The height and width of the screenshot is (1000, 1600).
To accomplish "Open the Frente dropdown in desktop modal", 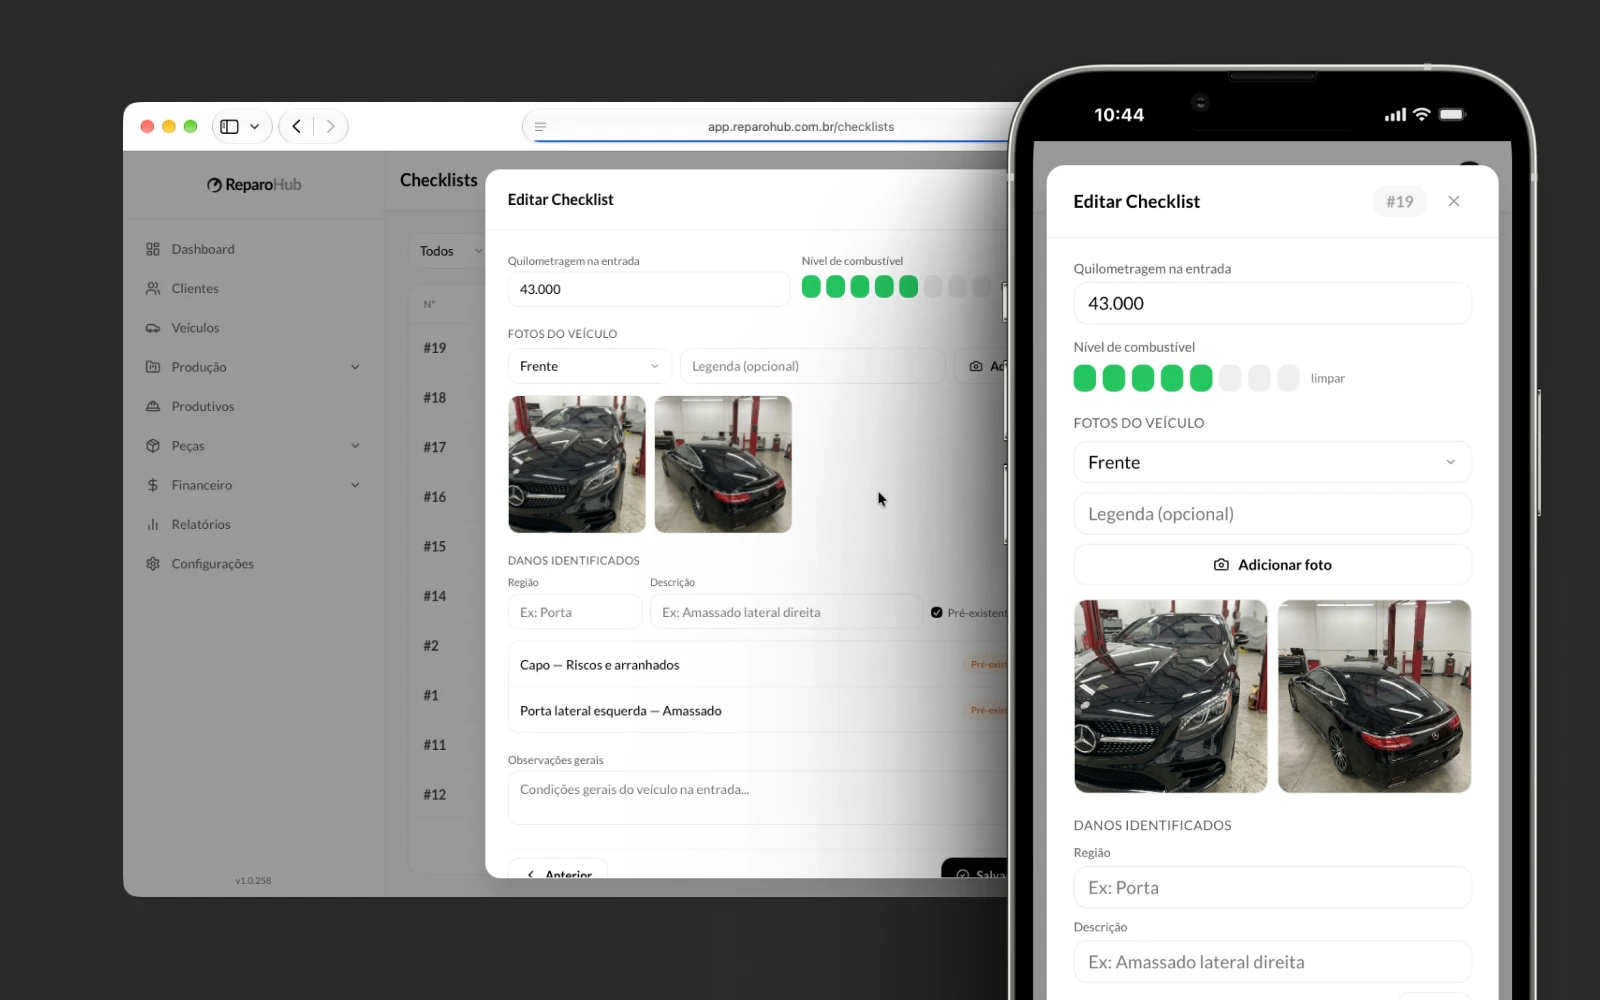I will (x=588, y=366).
